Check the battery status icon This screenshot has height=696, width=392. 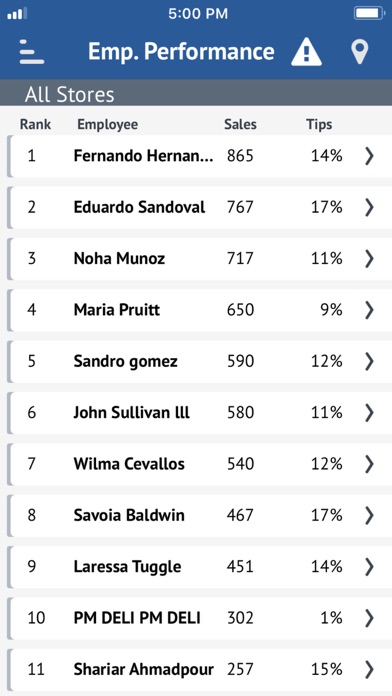click(369, 14)
